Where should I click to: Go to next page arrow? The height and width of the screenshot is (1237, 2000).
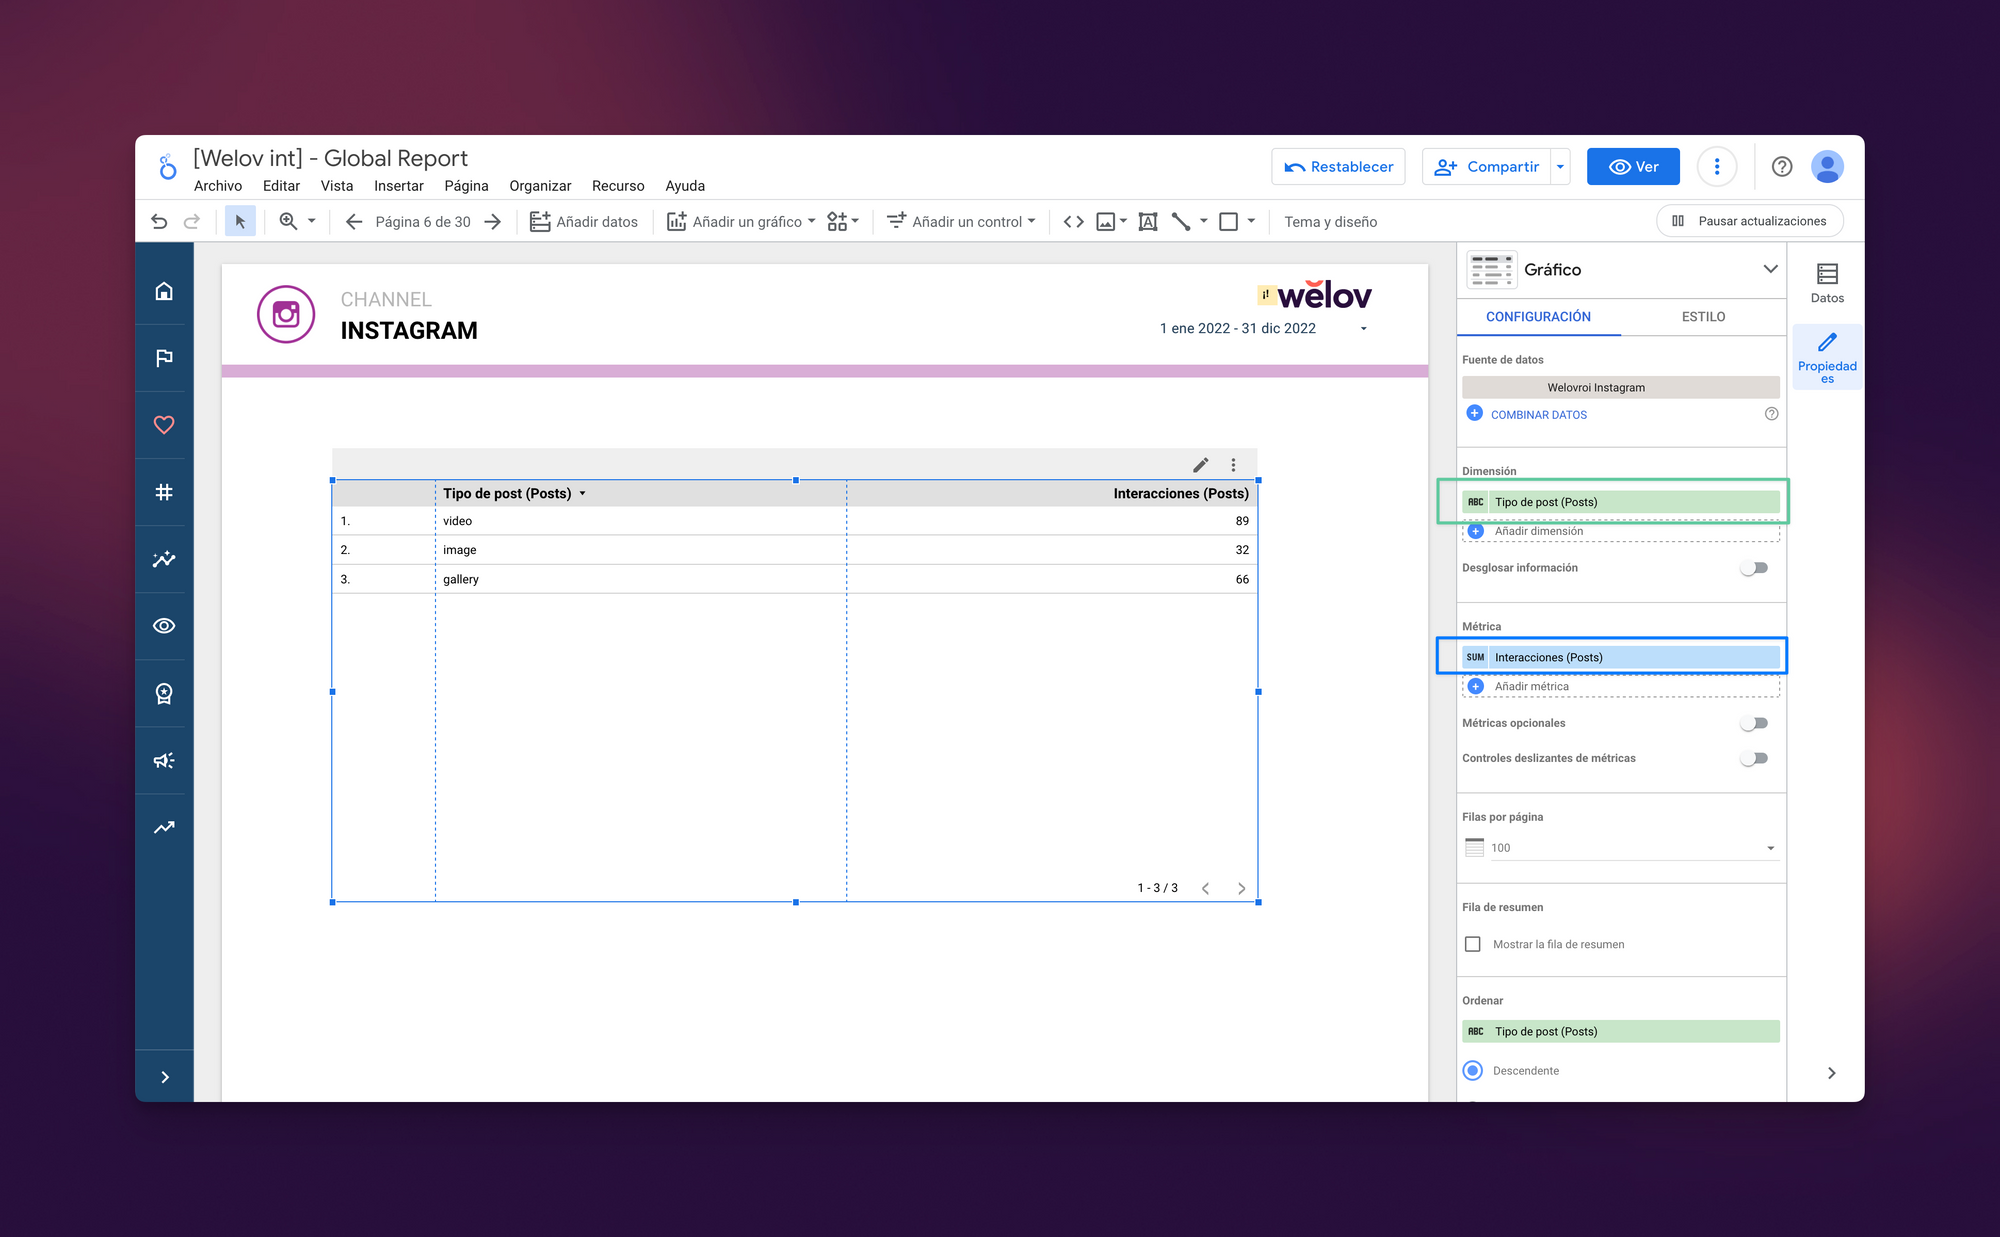click(x=492, y=221)
